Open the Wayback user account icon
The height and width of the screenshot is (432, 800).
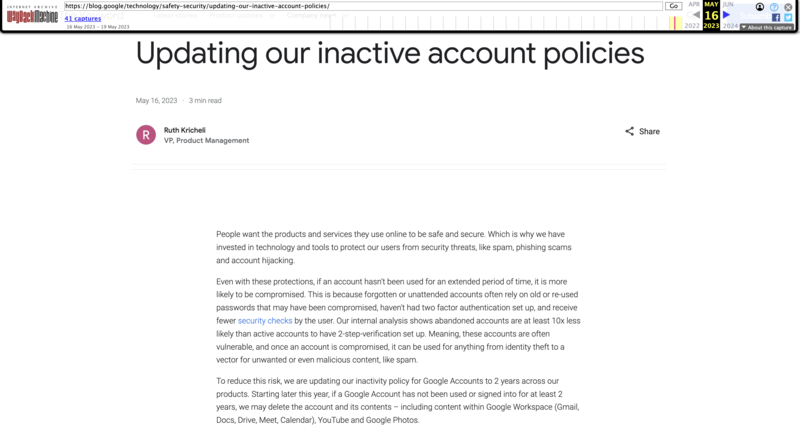(x=760, y=7)
